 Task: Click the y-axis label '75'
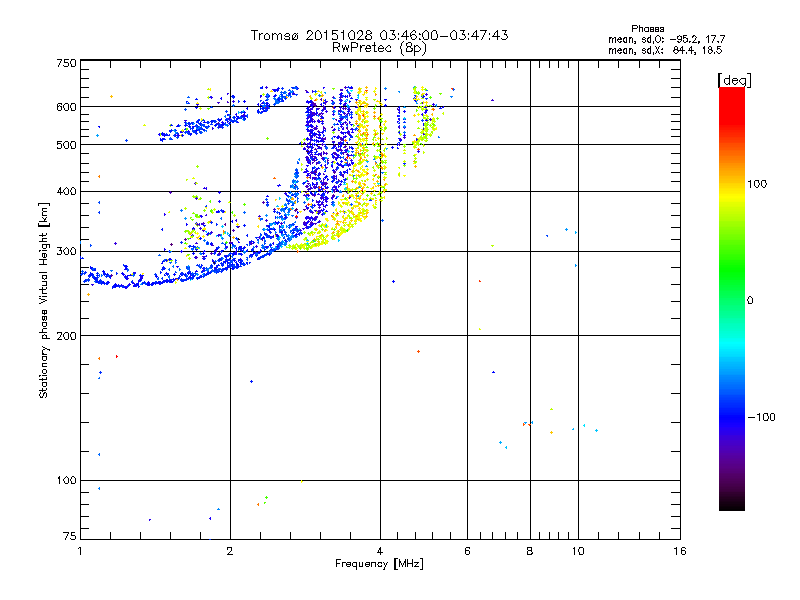coord(70,536)
